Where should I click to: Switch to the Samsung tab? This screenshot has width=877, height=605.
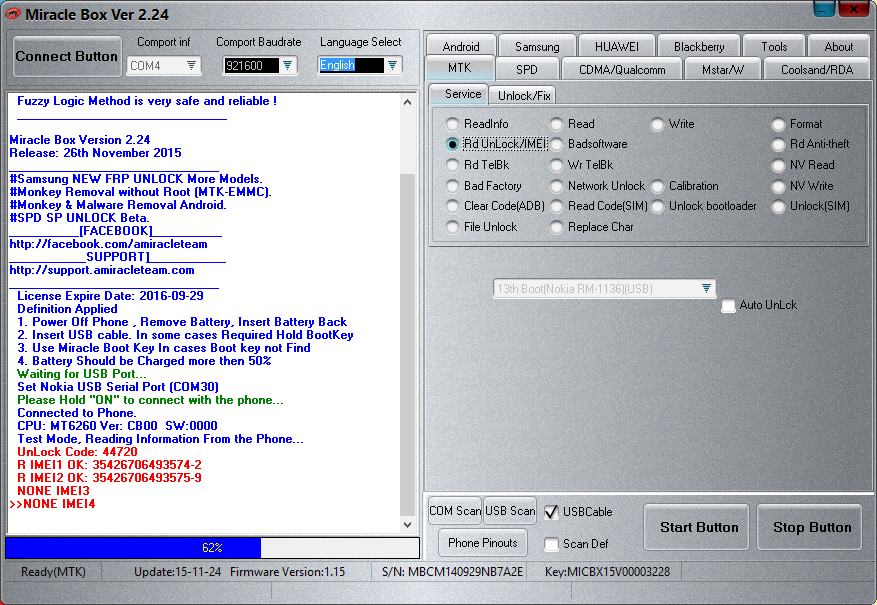pos(537,46)
